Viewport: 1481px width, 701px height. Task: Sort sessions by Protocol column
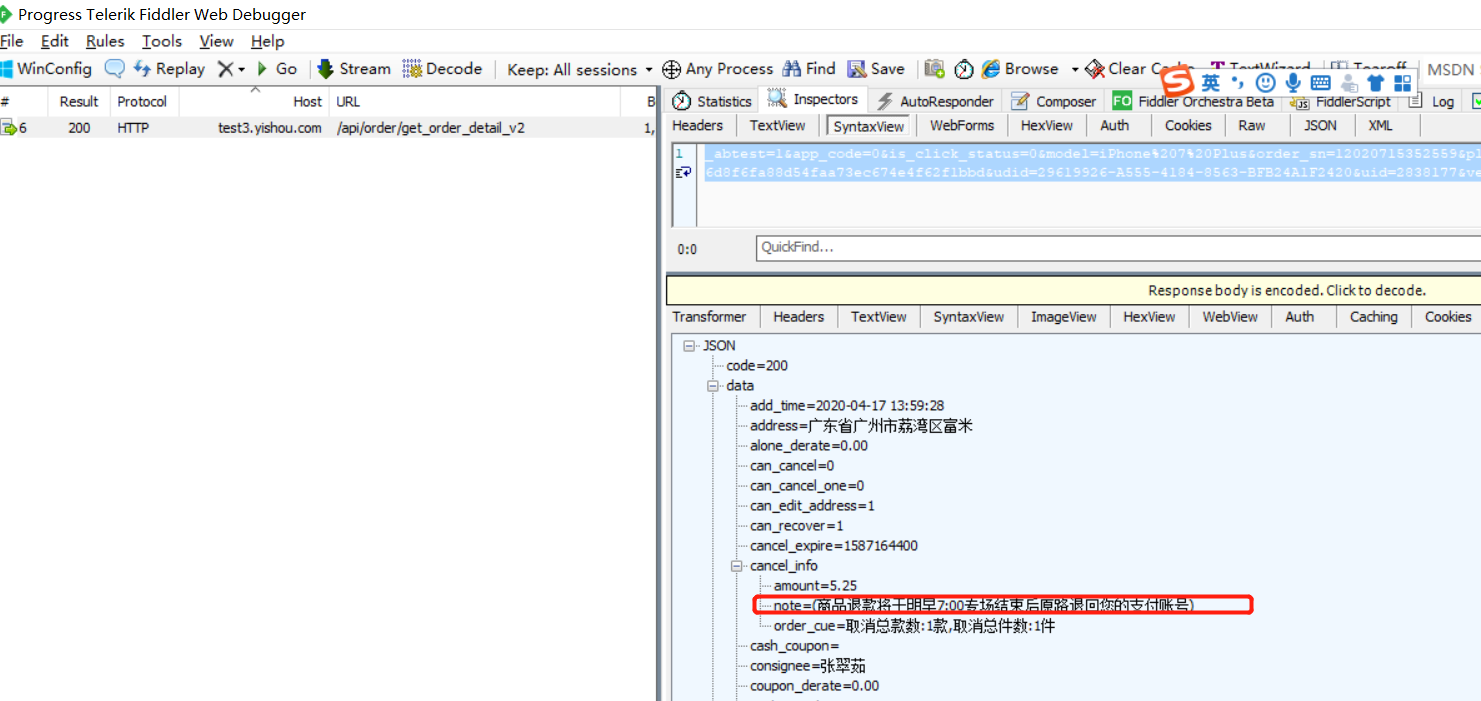coord(142,102)
